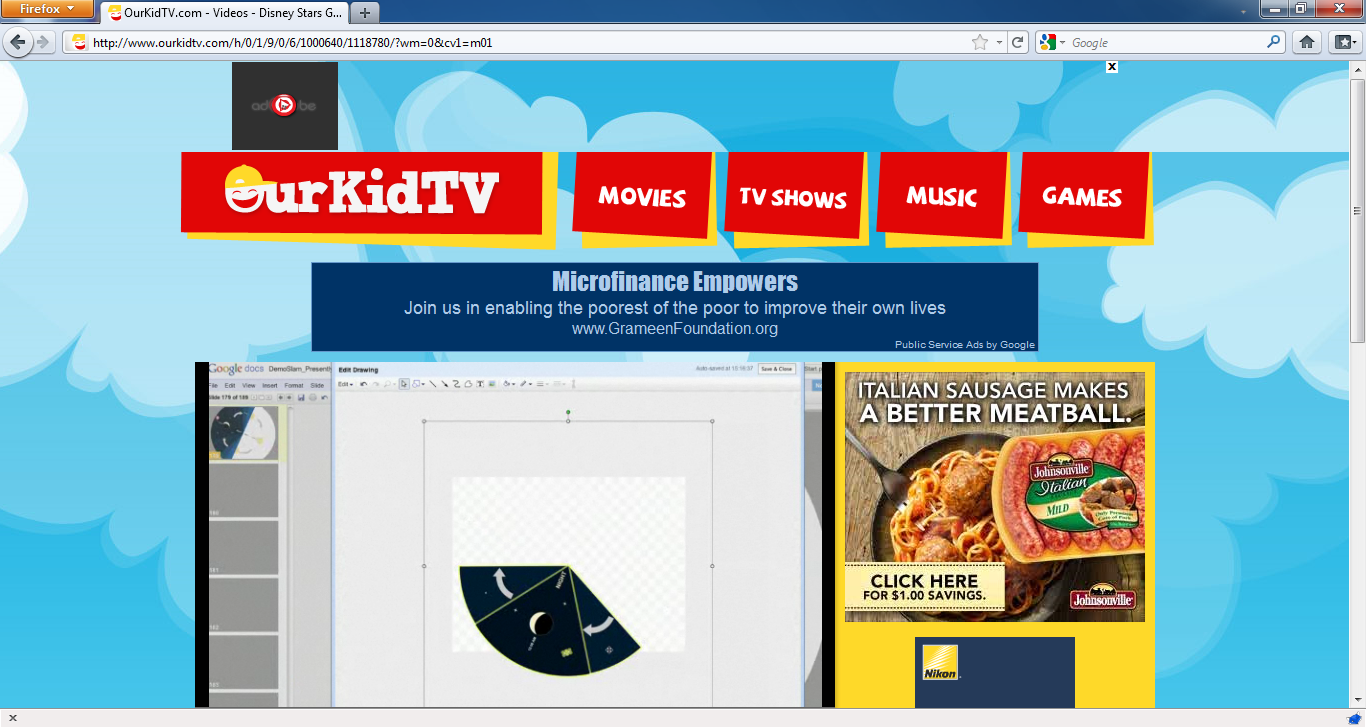Close the top ad with X
Screen dimensions: 1366x728
(x=1111, y=67)
